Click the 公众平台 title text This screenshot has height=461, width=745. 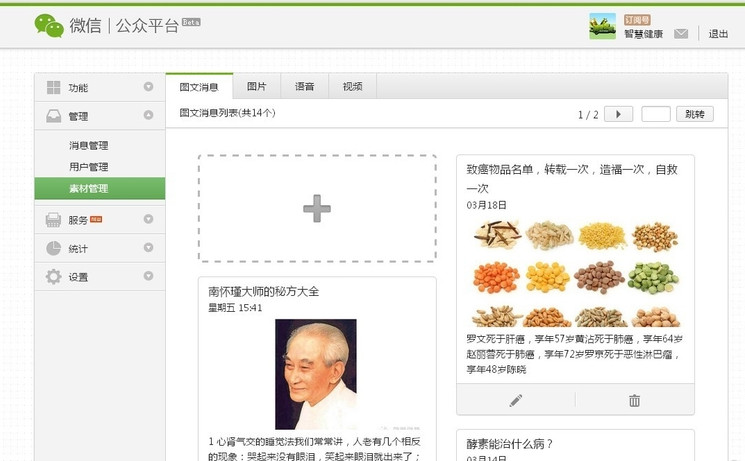click(147, 26)
